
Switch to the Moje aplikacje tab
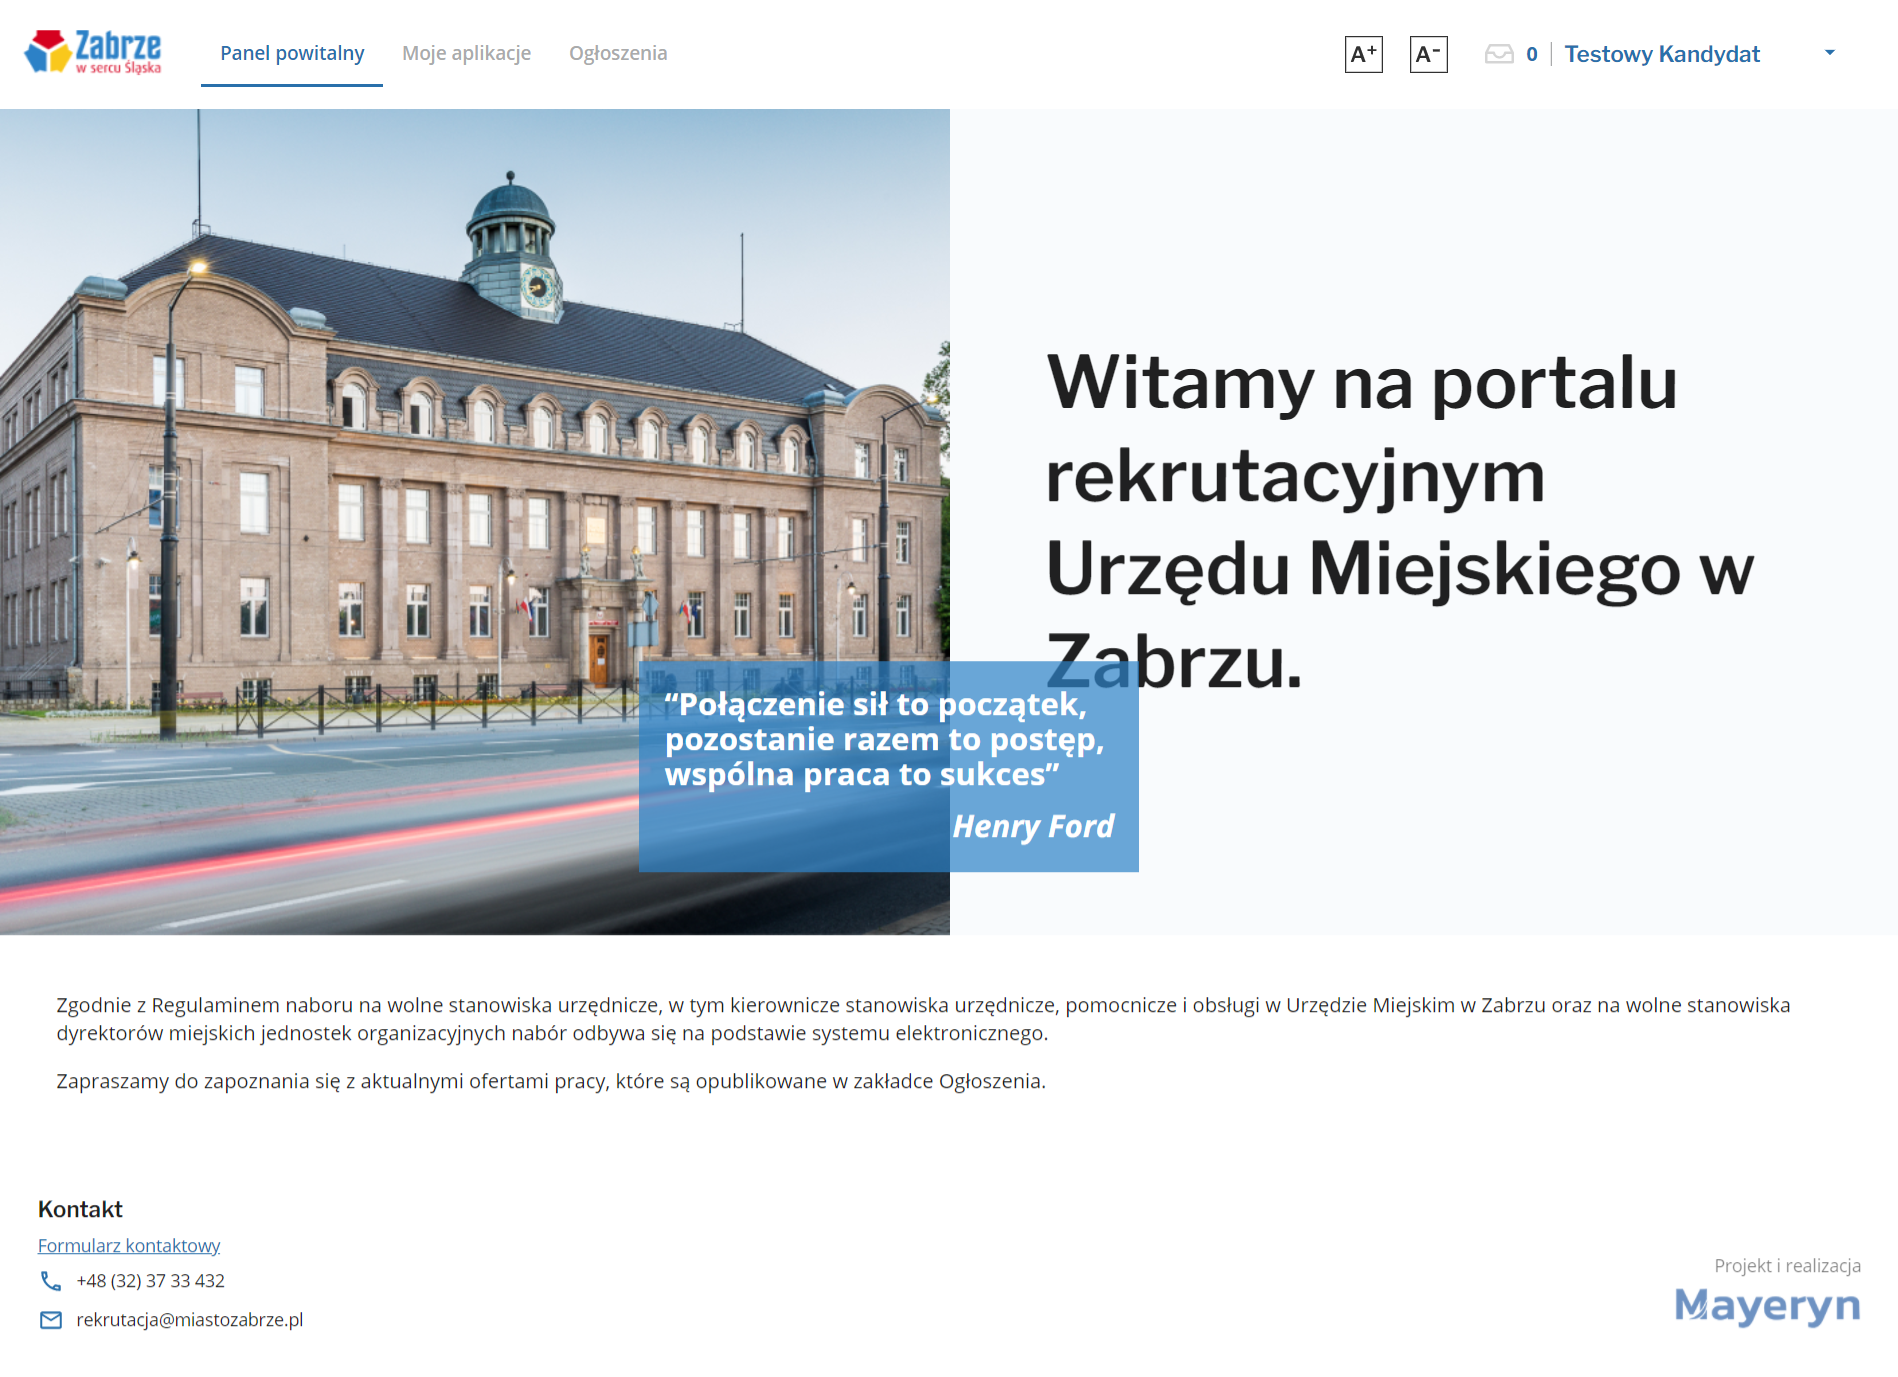click(x=466, y=53)
